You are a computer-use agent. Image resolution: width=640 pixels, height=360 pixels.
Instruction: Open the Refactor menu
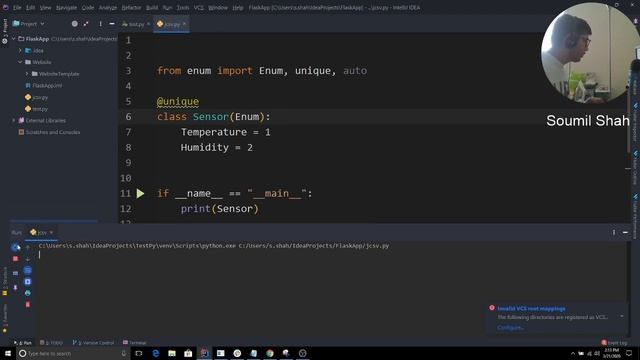(131, 7)
